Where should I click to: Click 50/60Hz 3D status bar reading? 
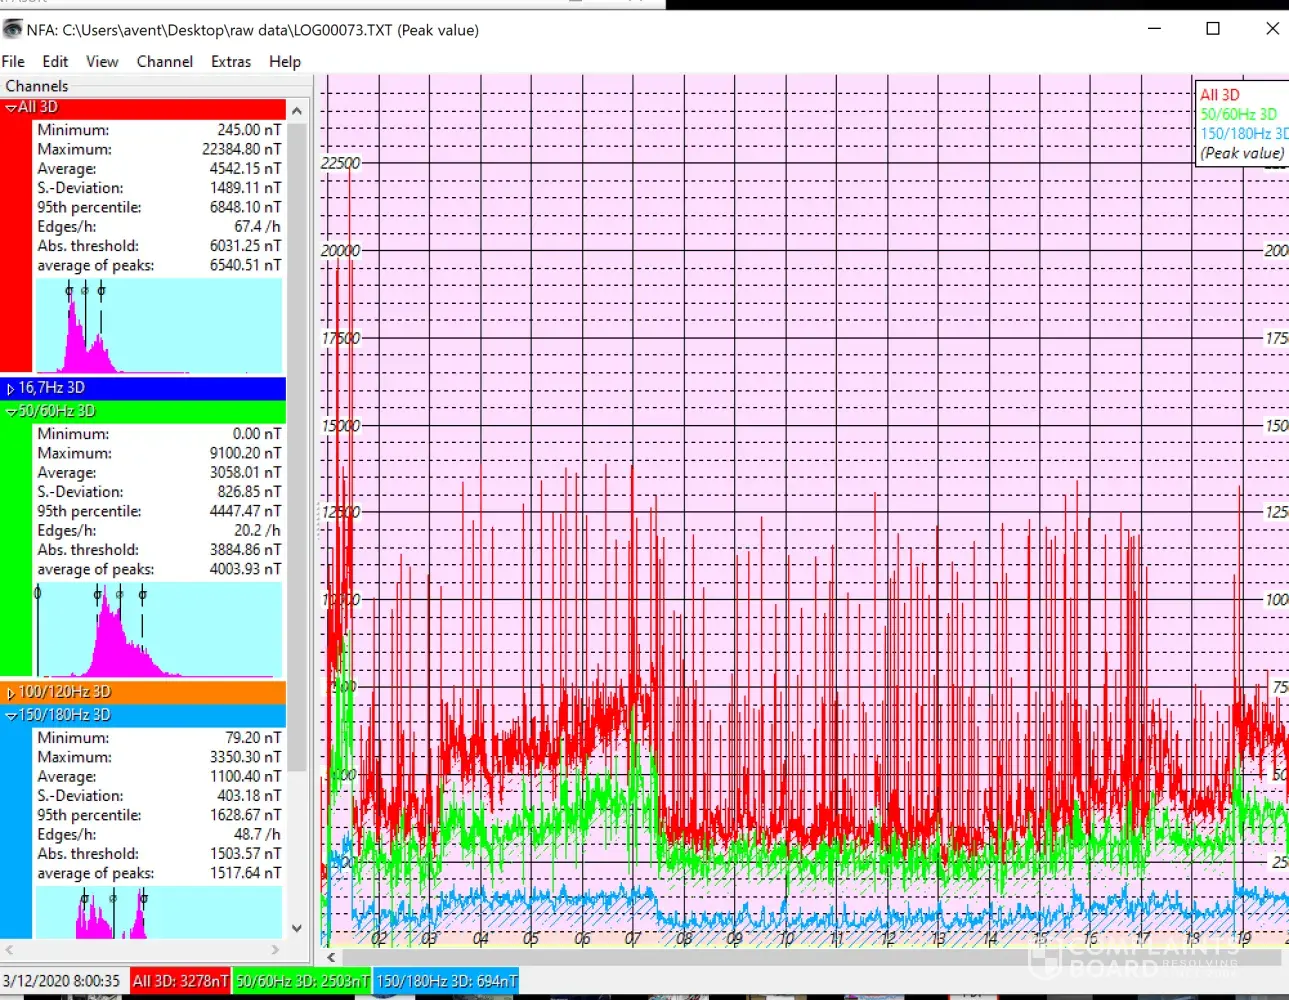coord(302,981)
